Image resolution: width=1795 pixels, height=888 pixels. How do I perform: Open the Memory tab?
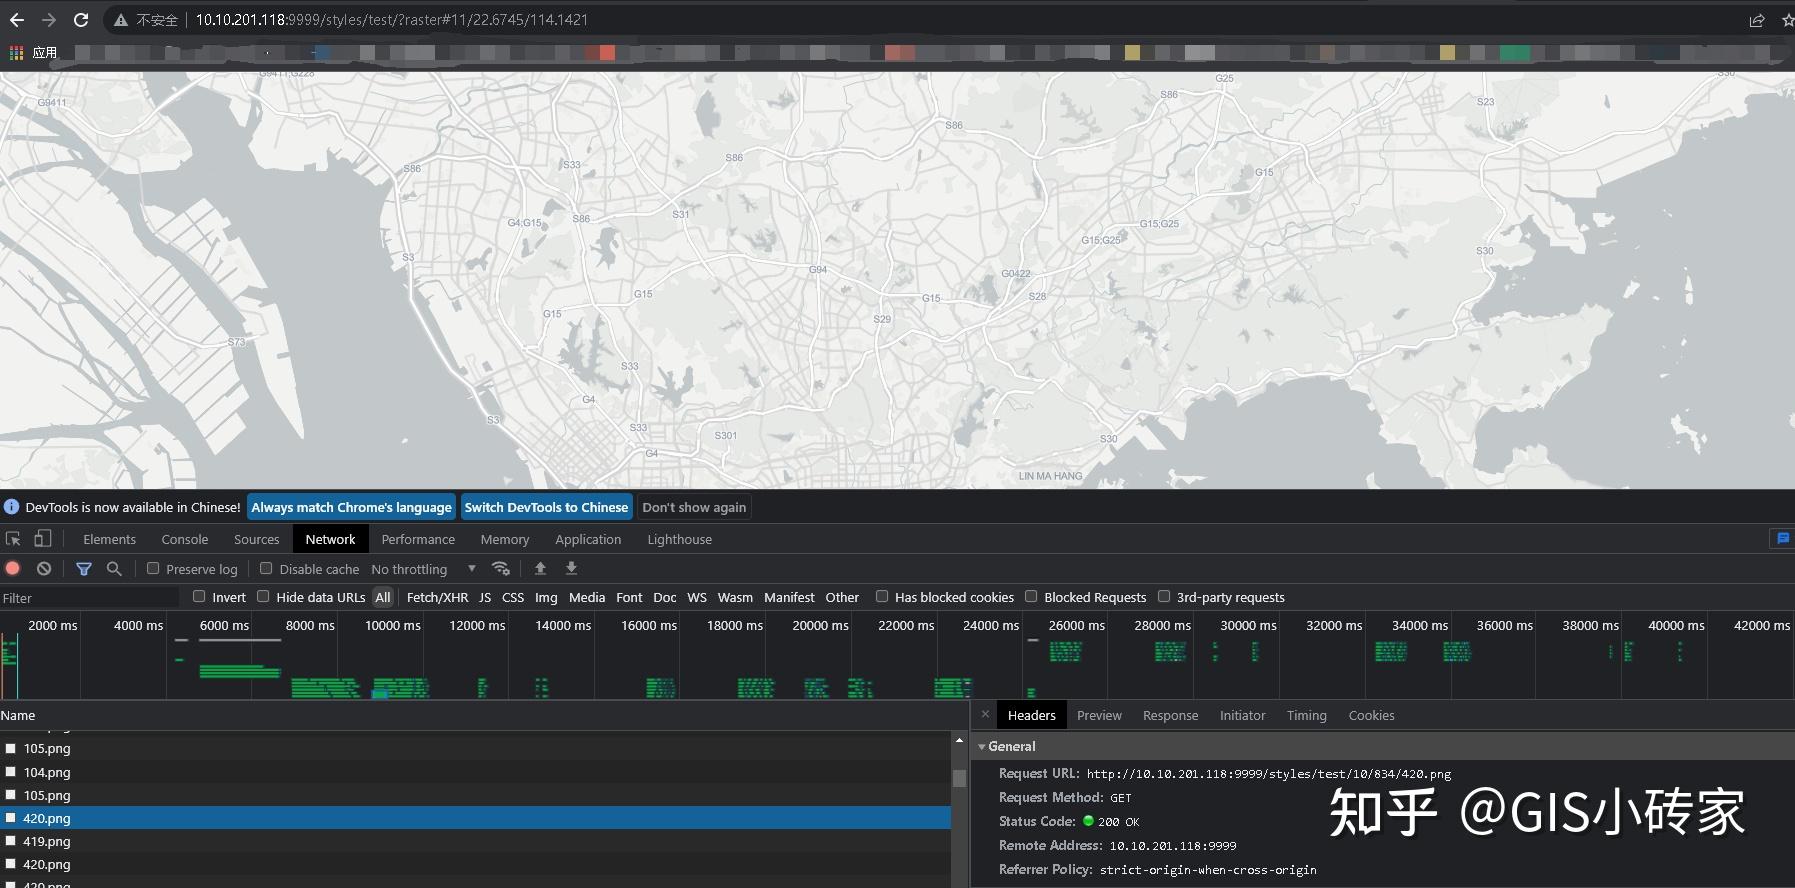coord(505,539)
